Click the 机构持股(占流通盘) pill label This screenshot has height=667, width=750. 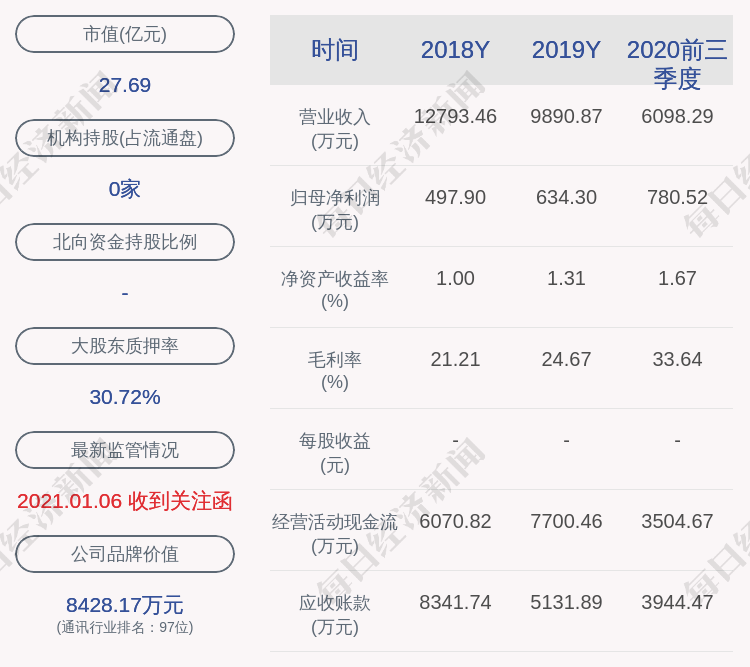(125, 138)
